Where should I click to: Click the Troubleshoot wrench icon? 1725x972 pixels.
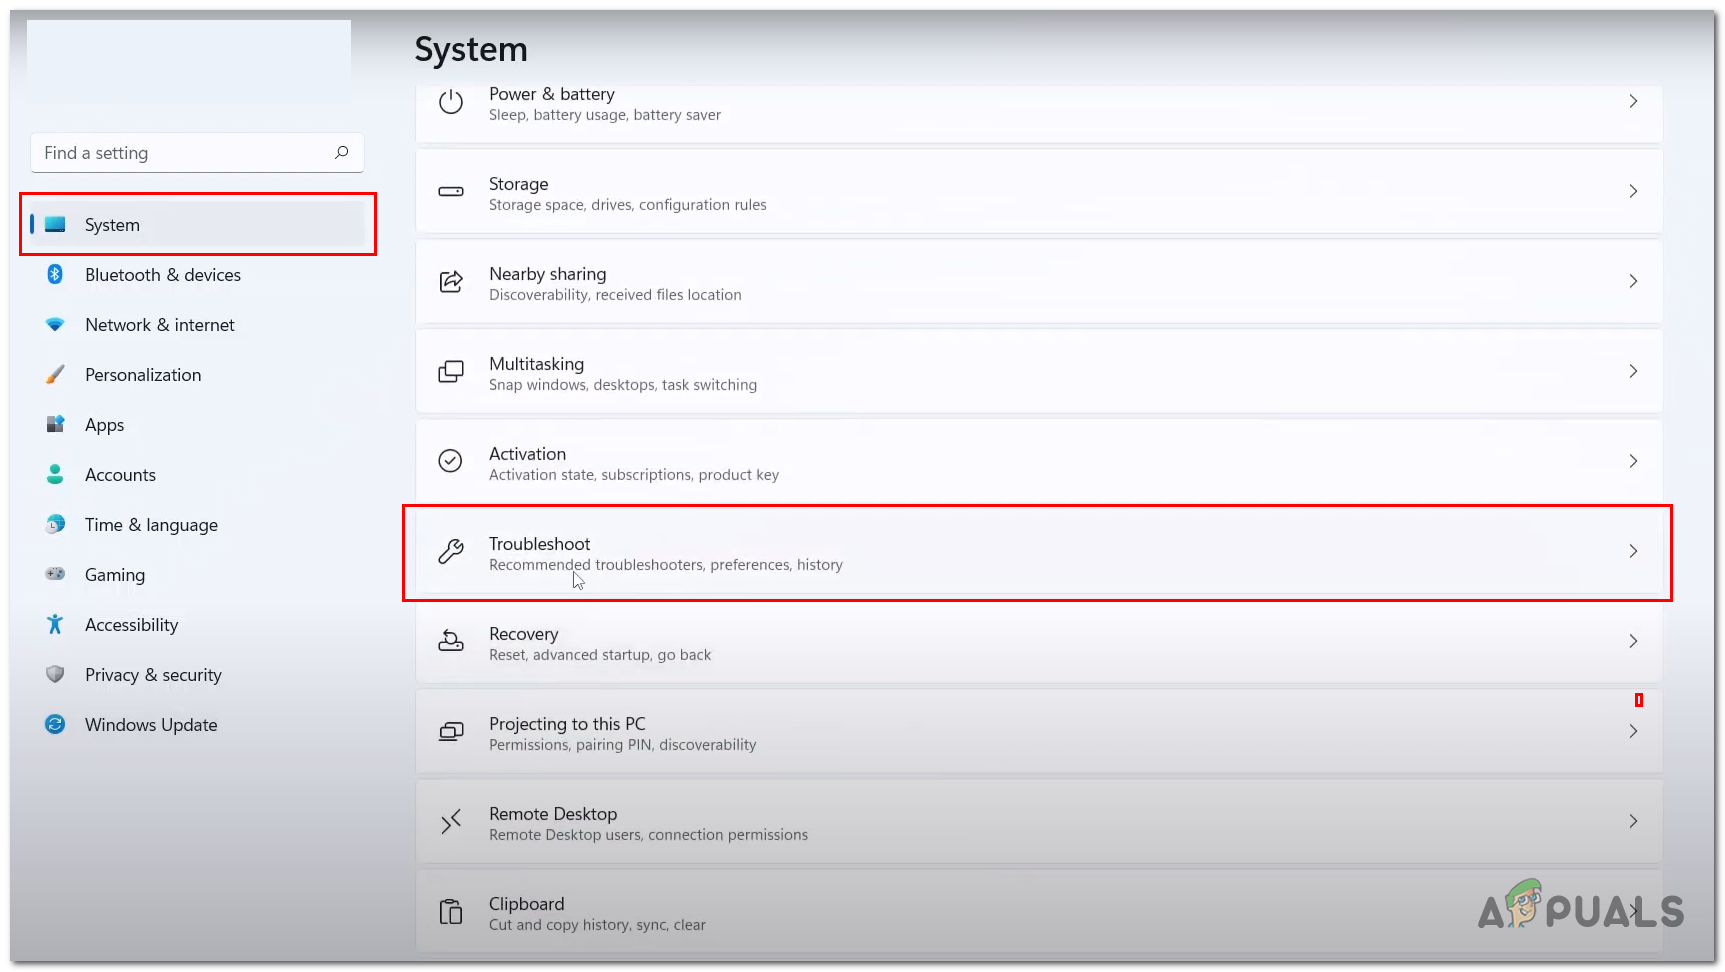451,551
